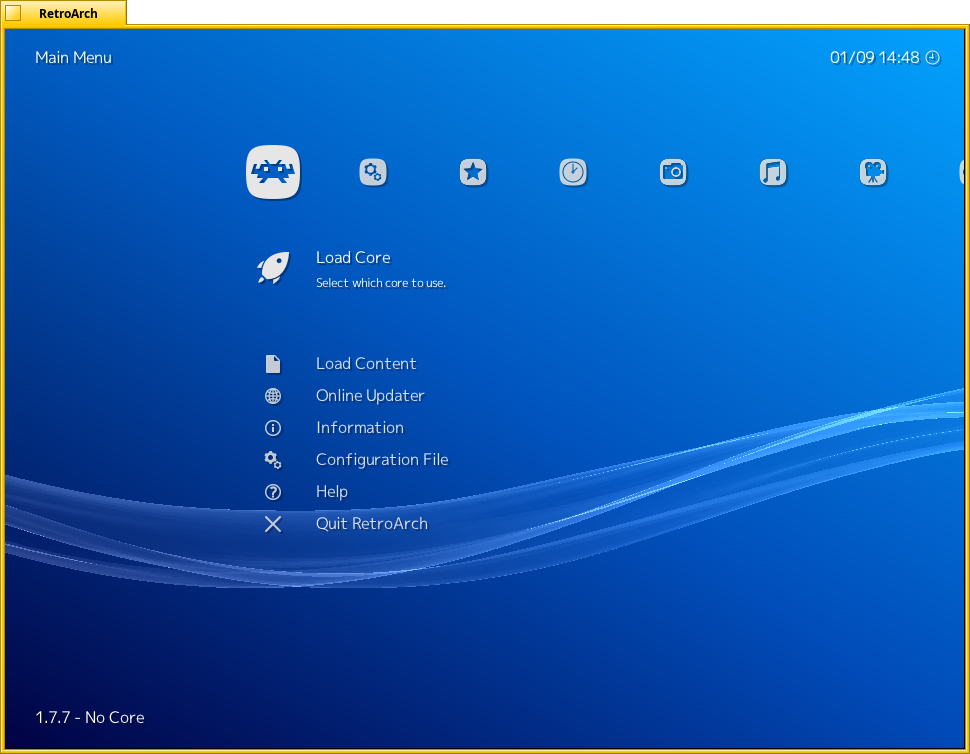Open the Favorites star tab icon
The height and width of the screenshot is (754, 970).
473,172
